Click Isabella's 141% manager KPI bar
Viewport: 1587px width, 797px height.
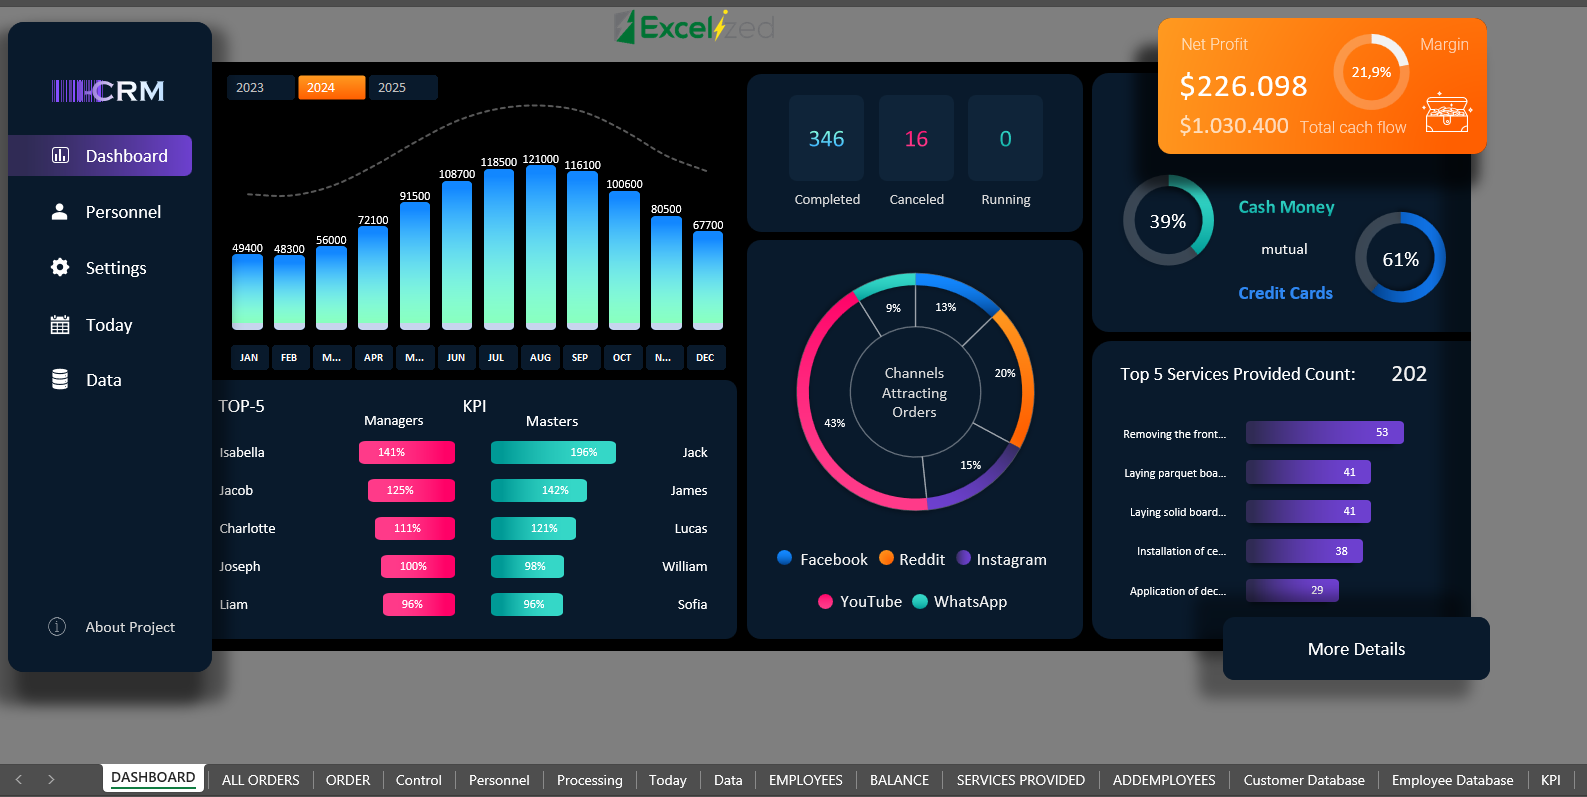coord(407,452)
